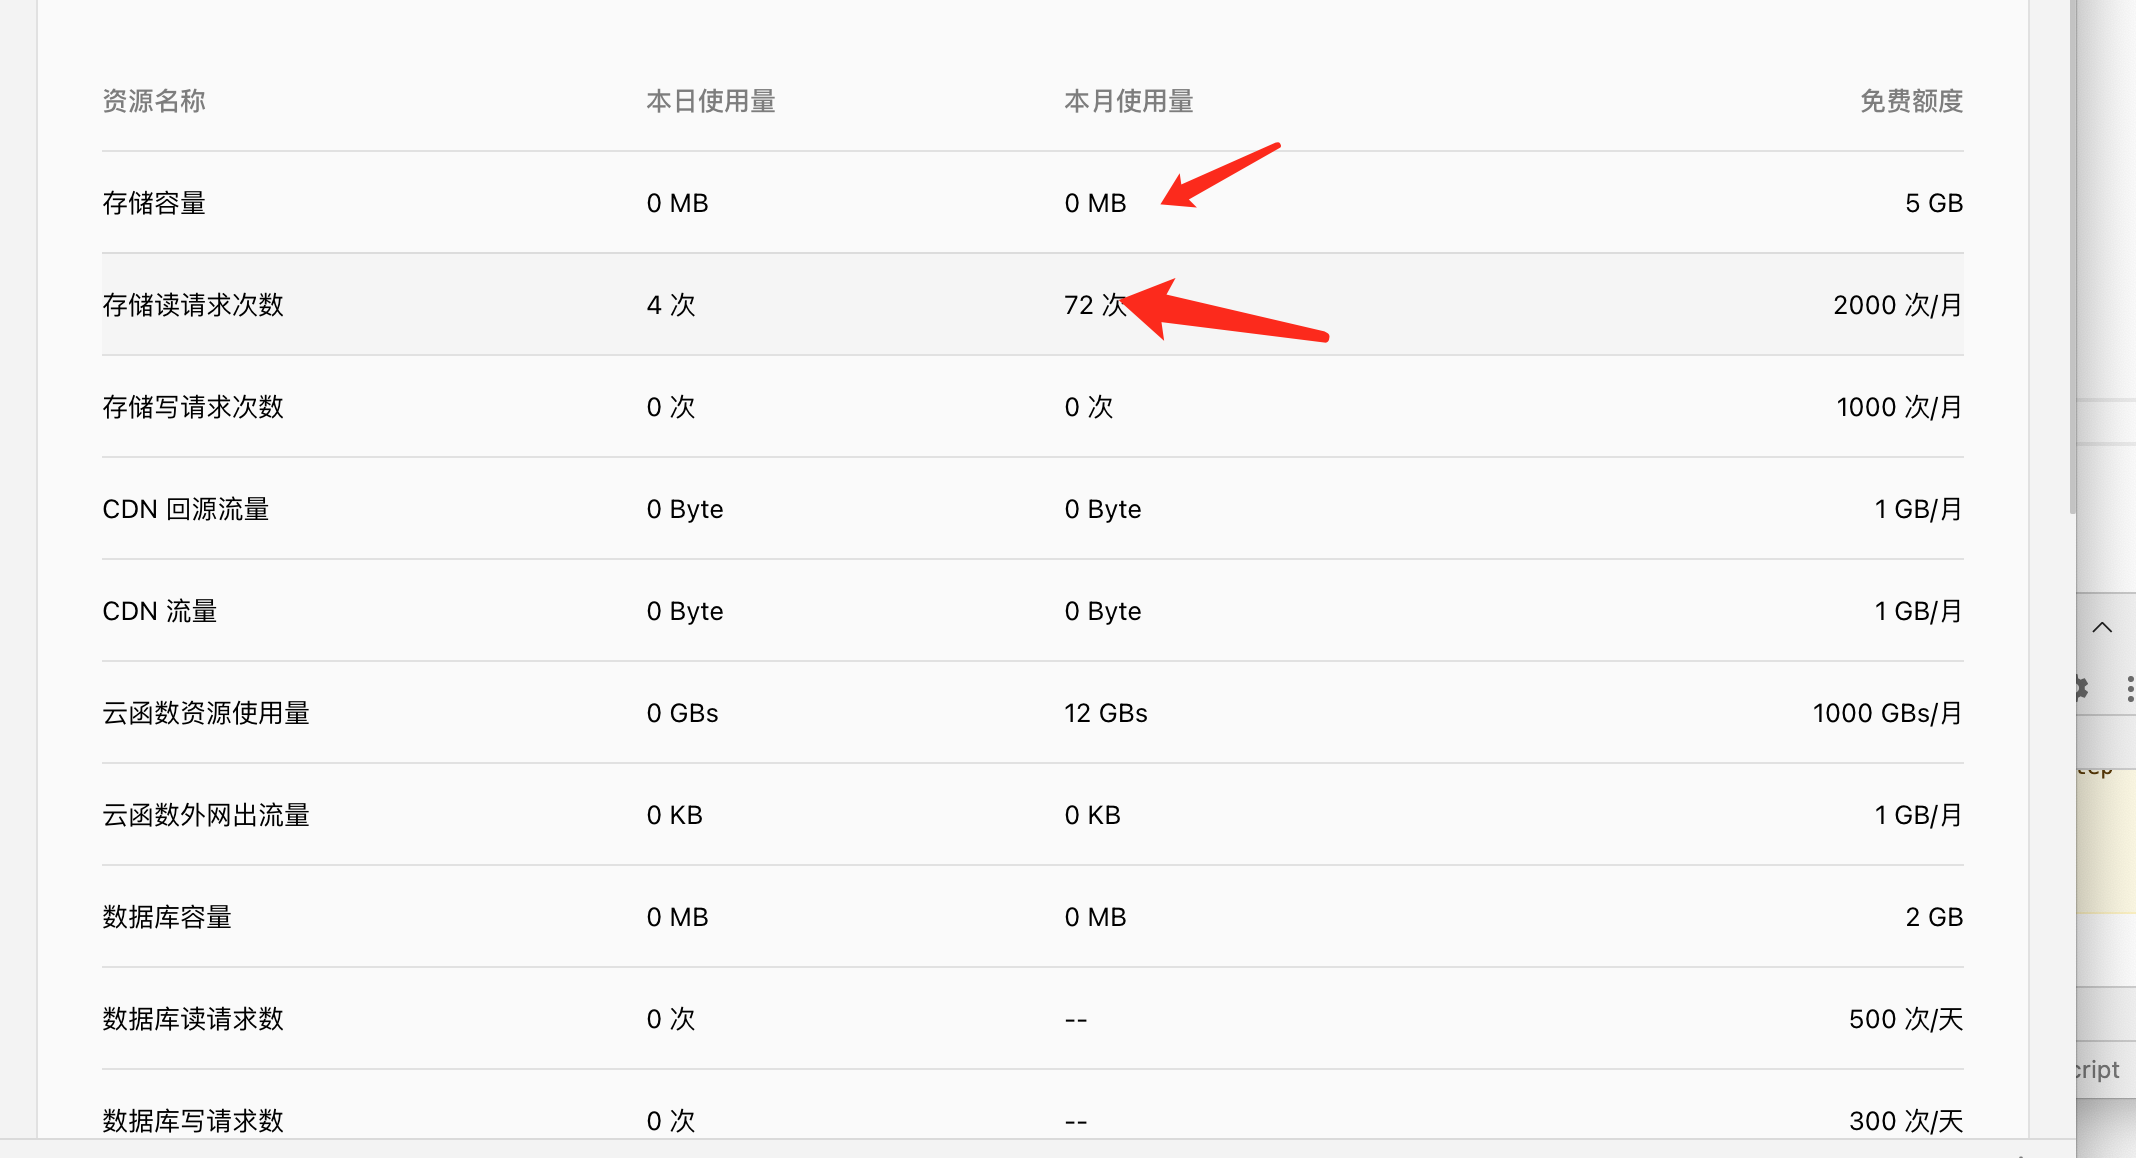Select the 存储容量 row label
2136x1158 pixels.
(x=154, y=203)
